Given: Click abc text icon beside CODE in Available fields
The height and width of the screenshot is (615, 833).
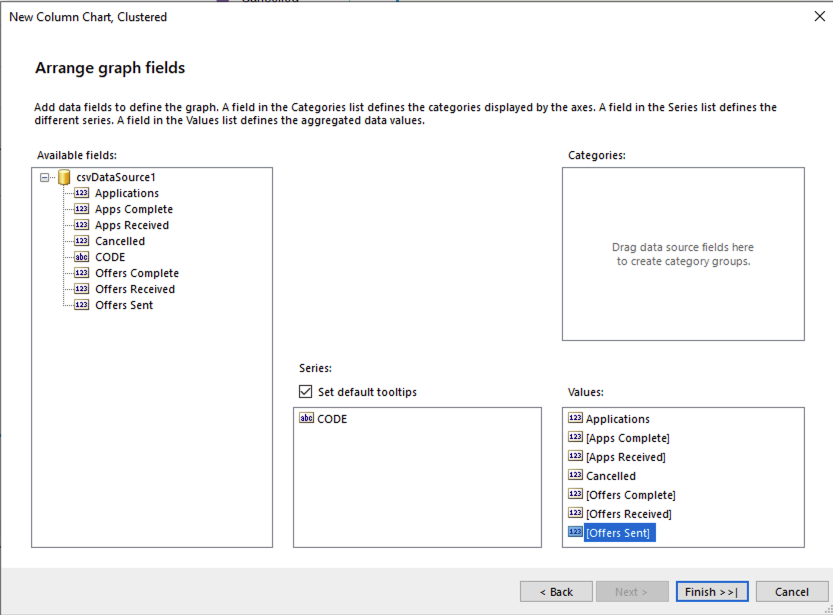Looking at the screenshot, I should pyautogui.click(x=81, y=257).
